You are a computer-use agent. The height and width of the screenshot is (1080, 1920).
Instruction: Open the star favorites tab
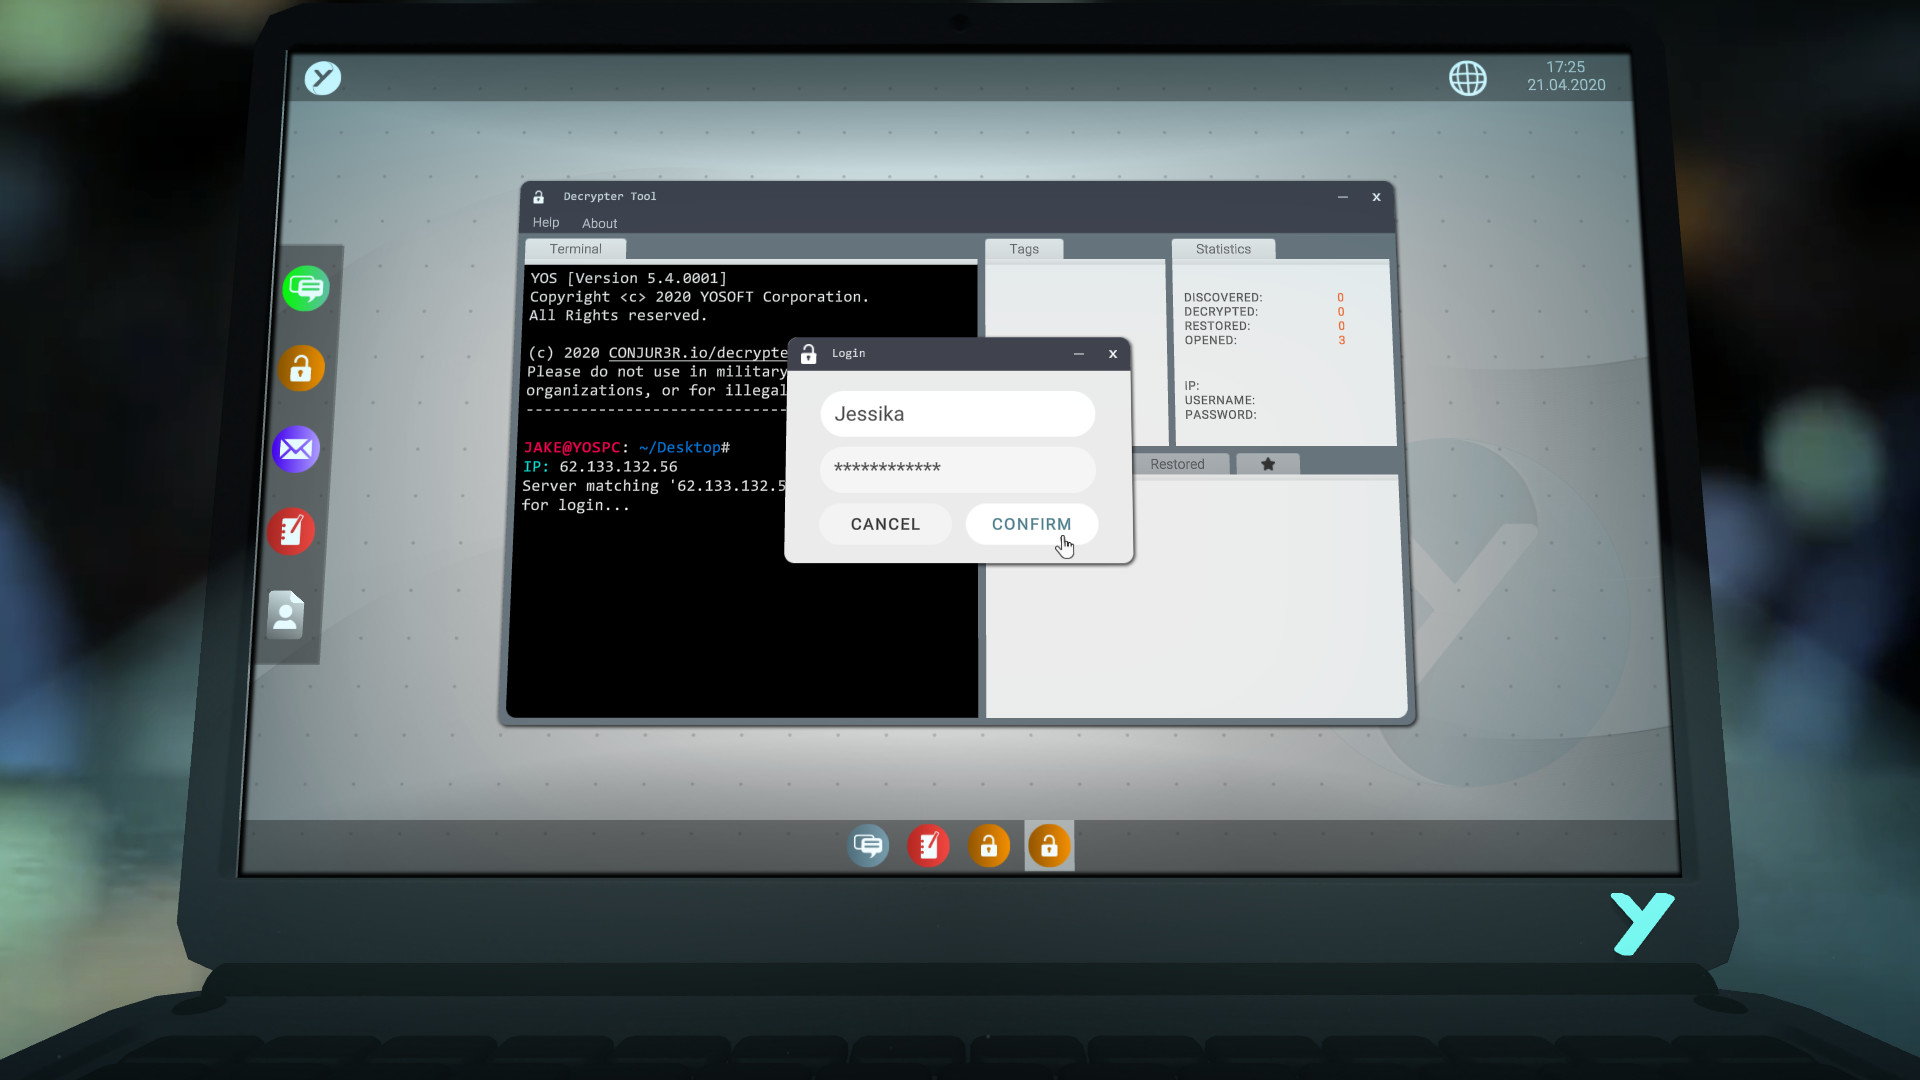tap(1267, 464)
